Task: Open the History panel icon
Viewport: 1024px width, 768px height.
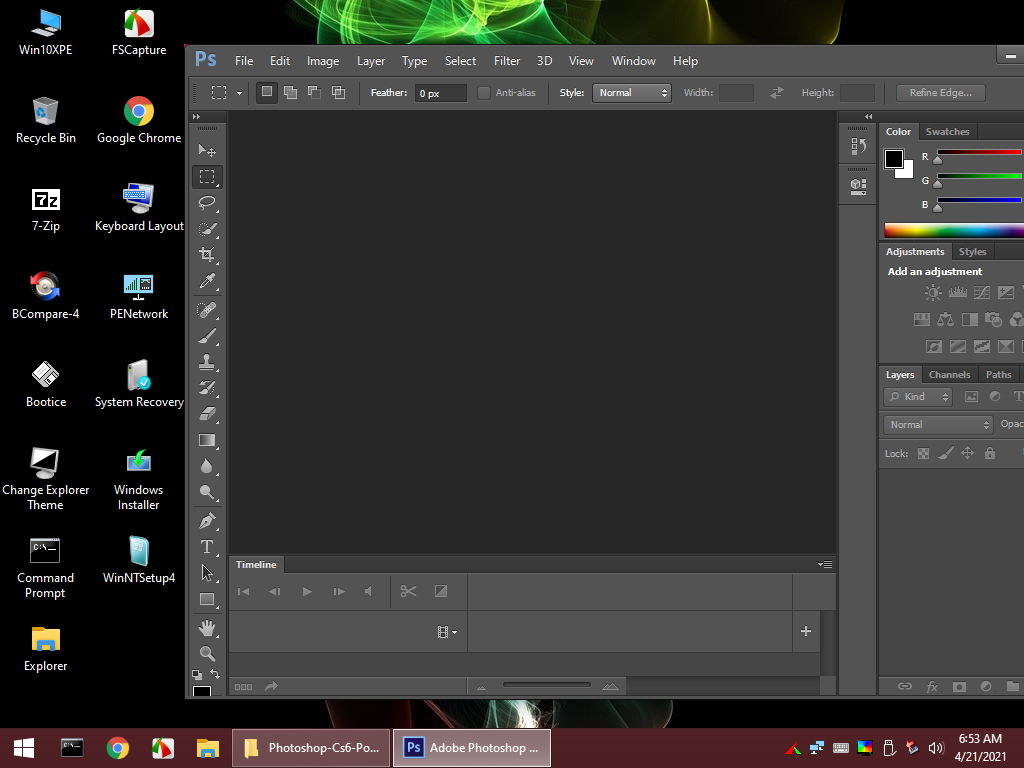Action: tap(858, 146)
